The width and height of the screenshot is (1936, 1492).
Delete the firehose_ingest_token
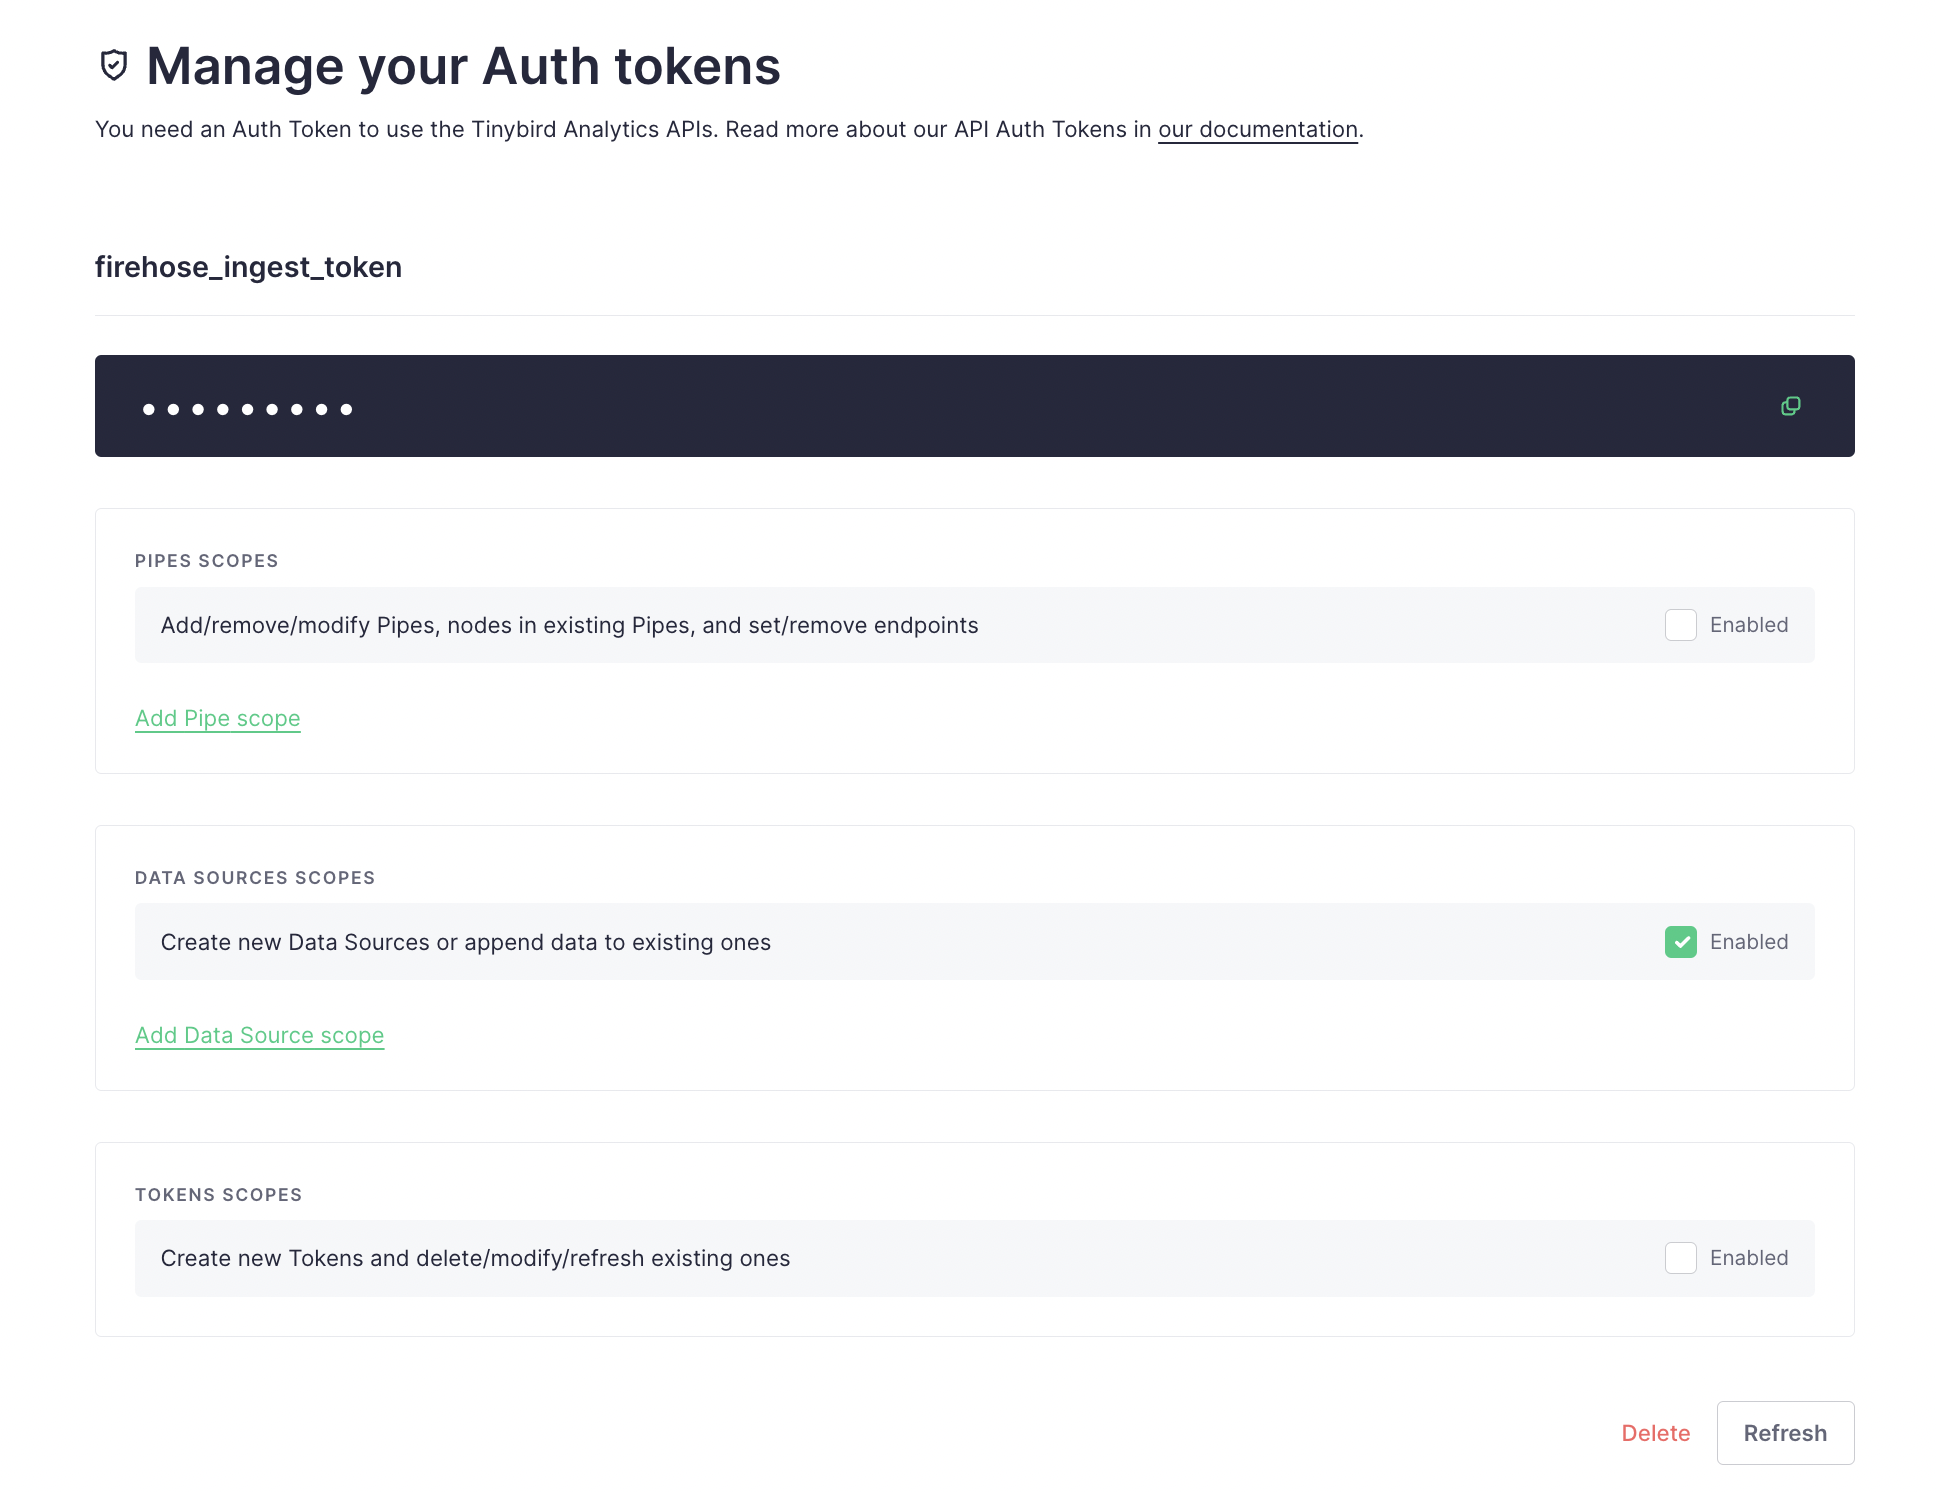click(x=1655, y=1433)
